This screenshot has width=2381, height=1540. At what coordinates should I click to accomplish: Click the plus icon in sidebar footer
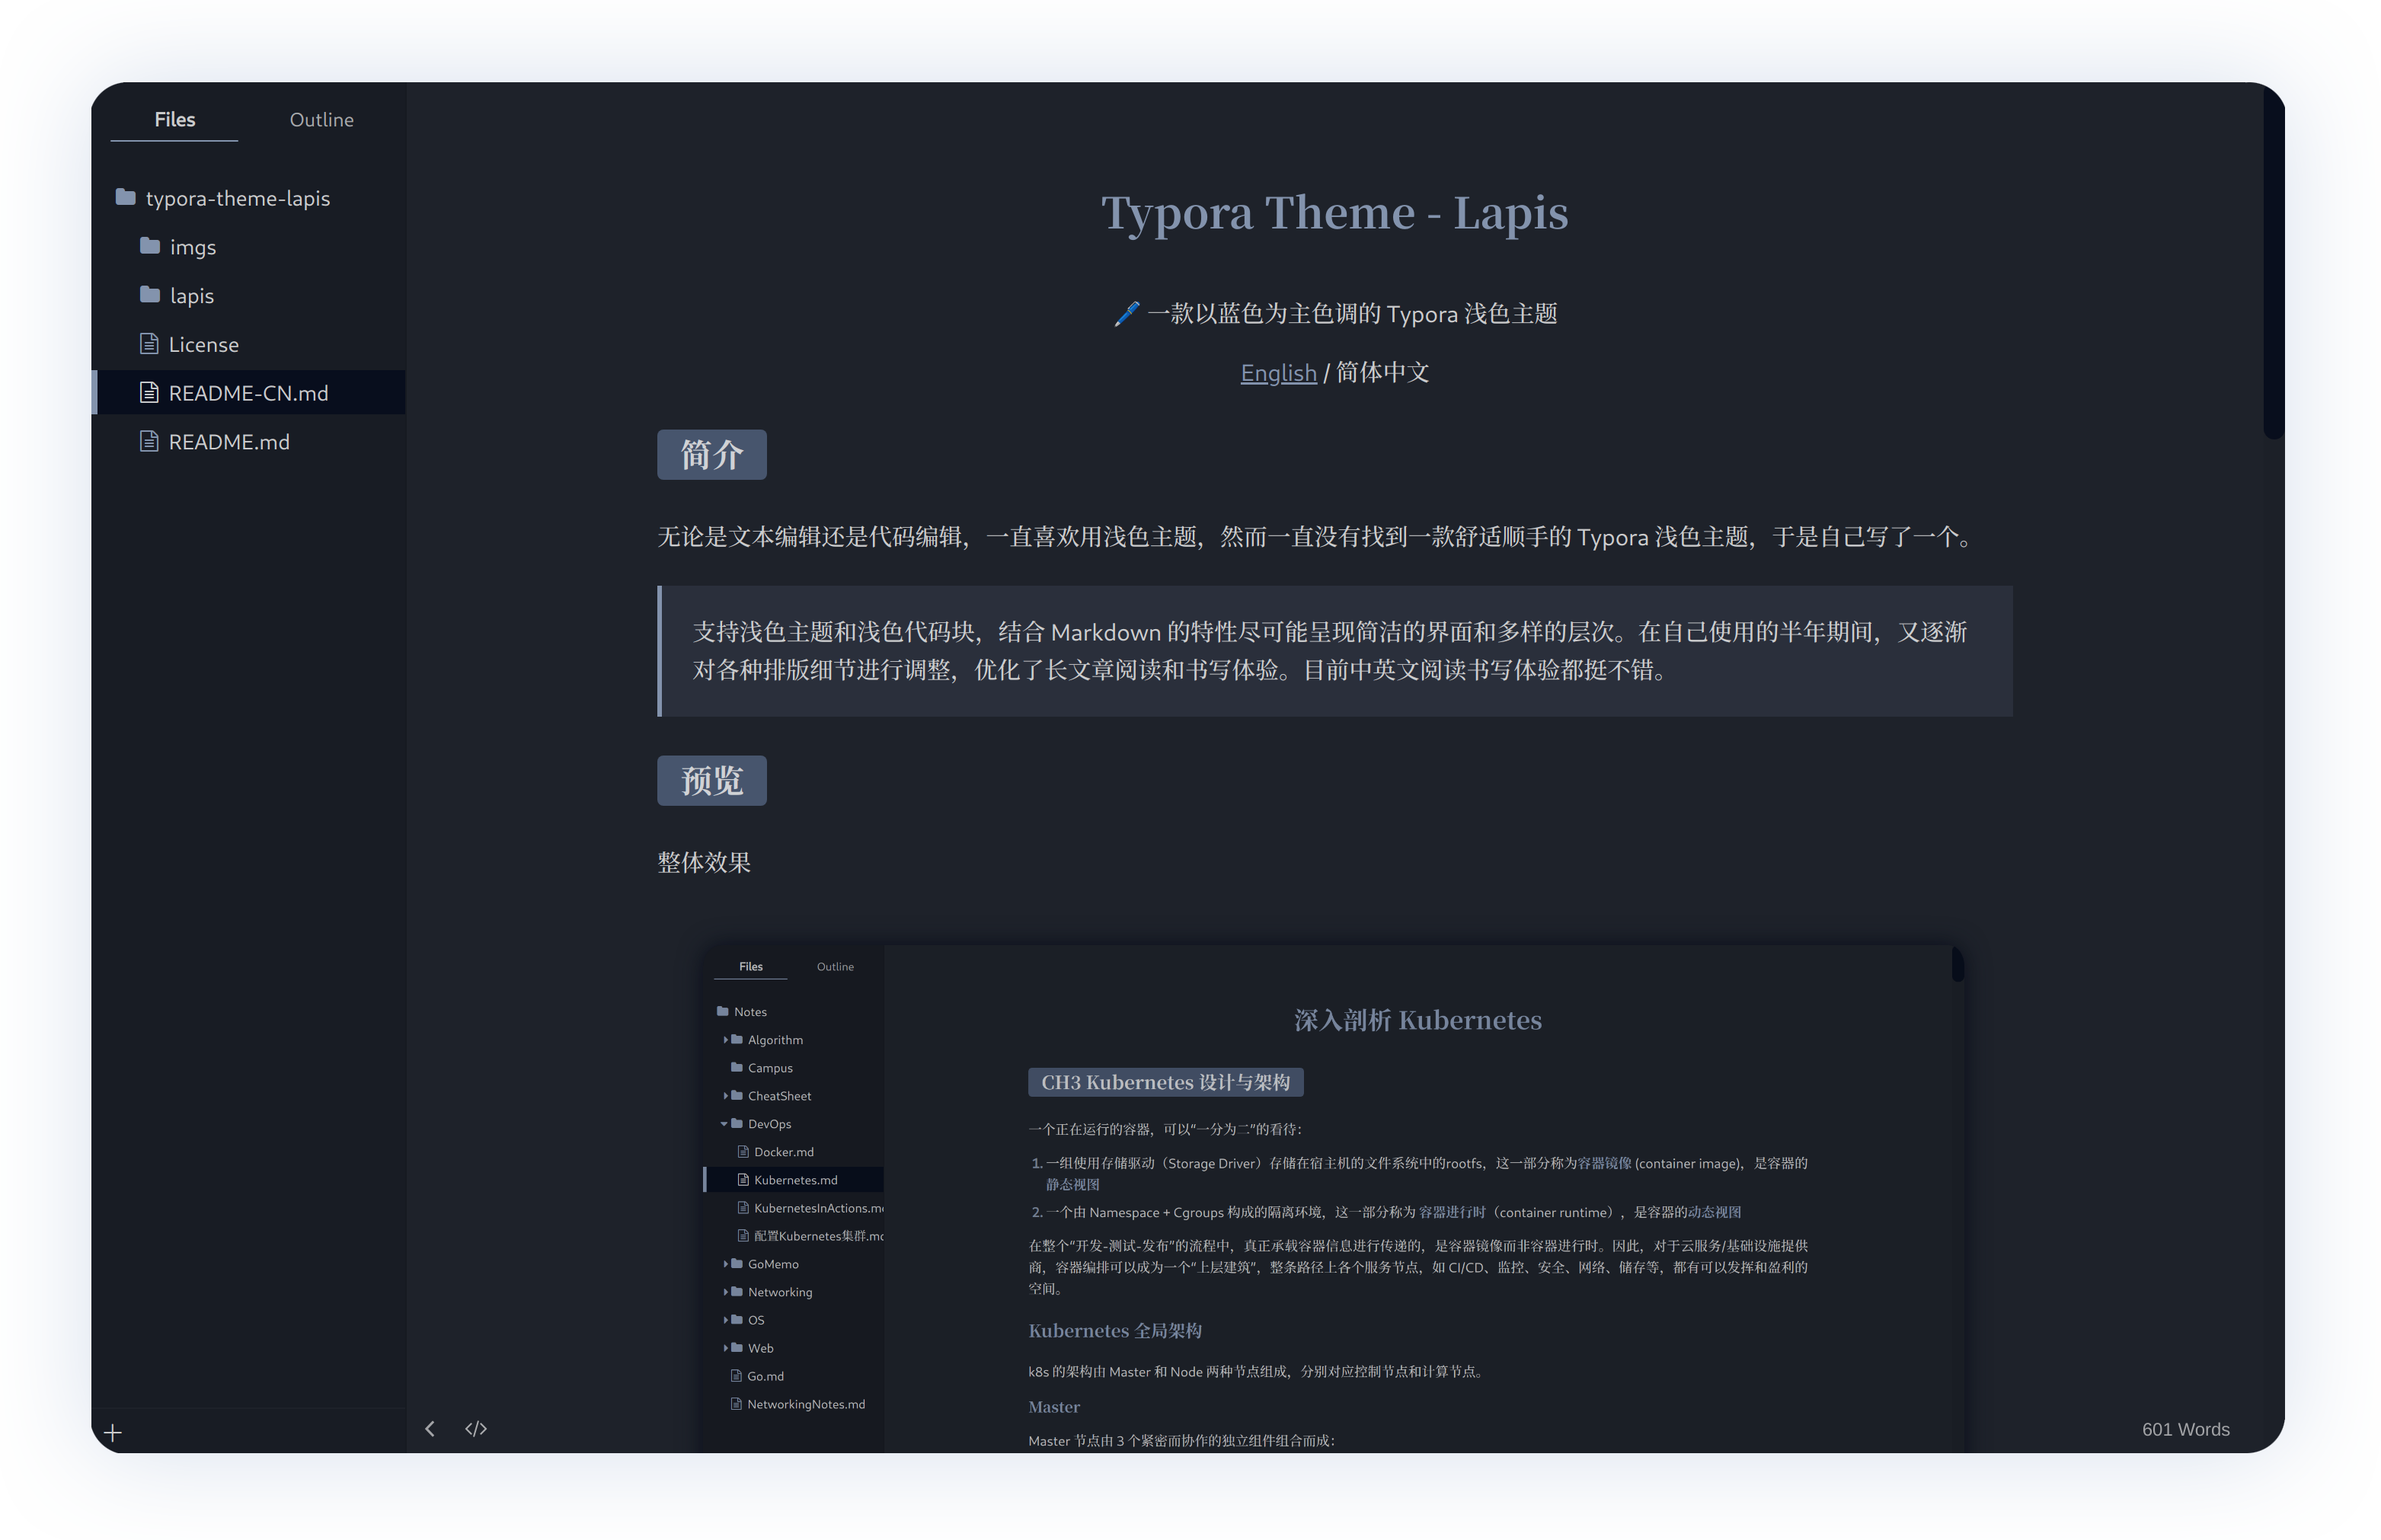(x=113, y=1432)
